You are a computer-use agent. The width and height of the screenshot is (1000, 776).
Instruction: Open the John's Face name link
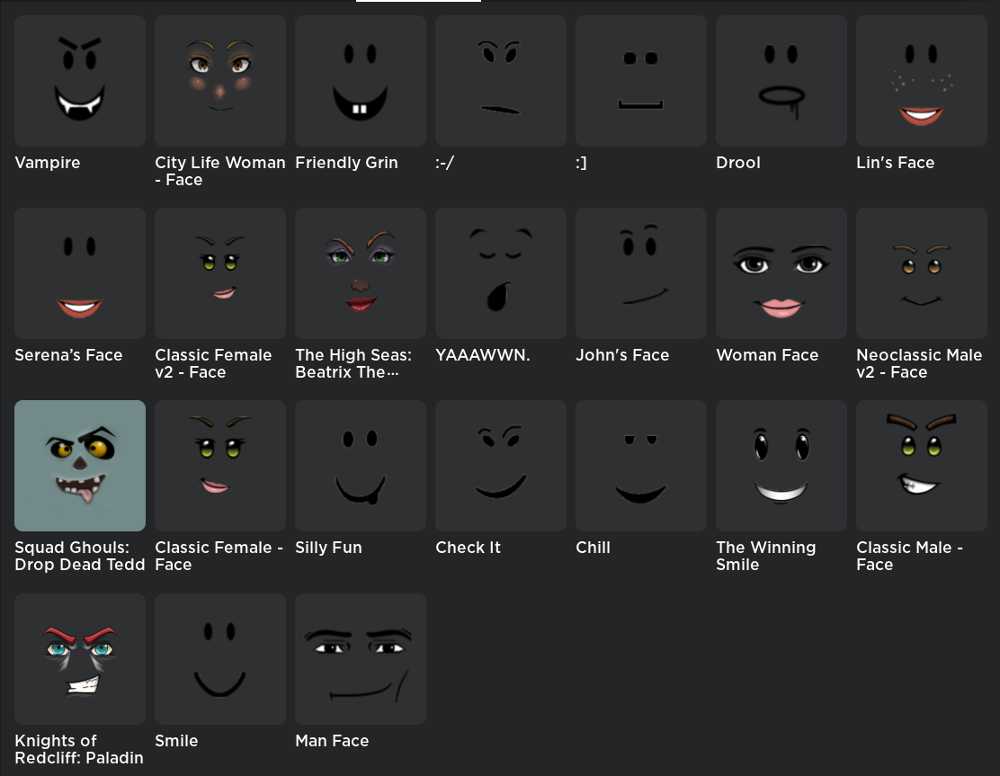[x=622, y=355]
